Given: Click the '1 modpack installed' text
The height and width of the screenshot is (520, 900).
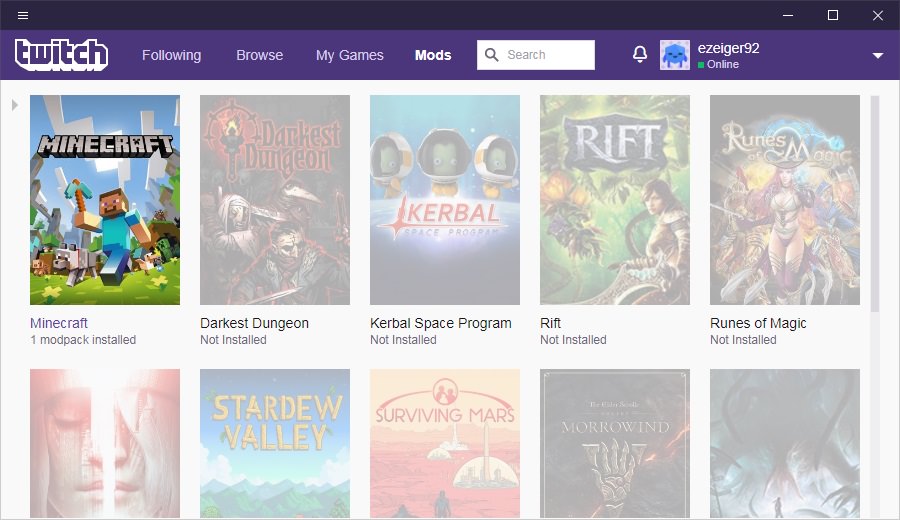Looking at the screenshot, I should 83,340.
